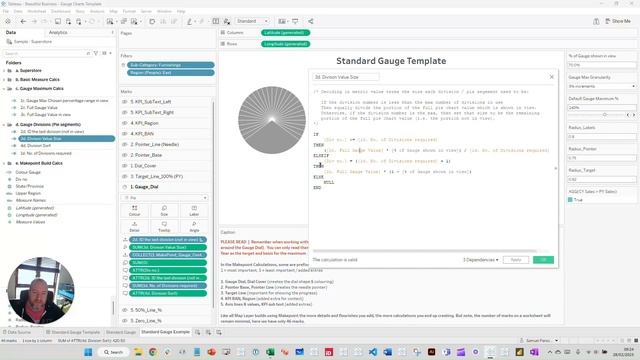Screen dimensions: 640x360
Task: Click the Size mark card button
Action: click(x=164, y=211)
